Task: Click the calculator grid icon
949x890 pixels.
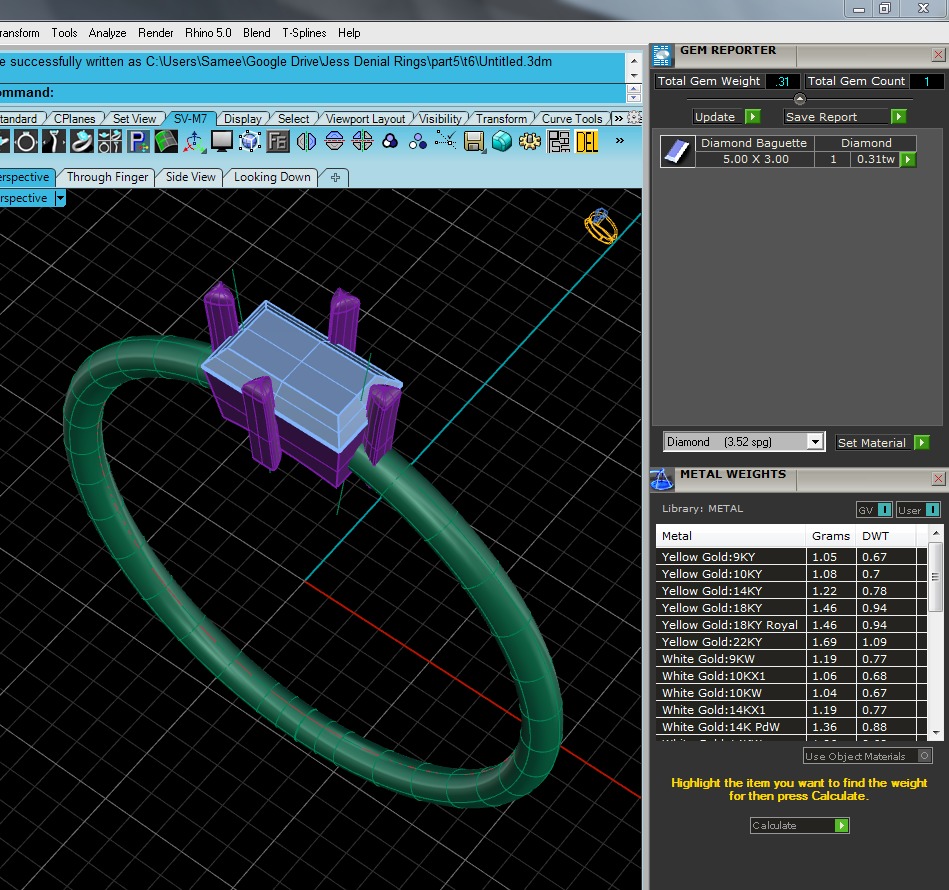Action: tap(559, 142)
